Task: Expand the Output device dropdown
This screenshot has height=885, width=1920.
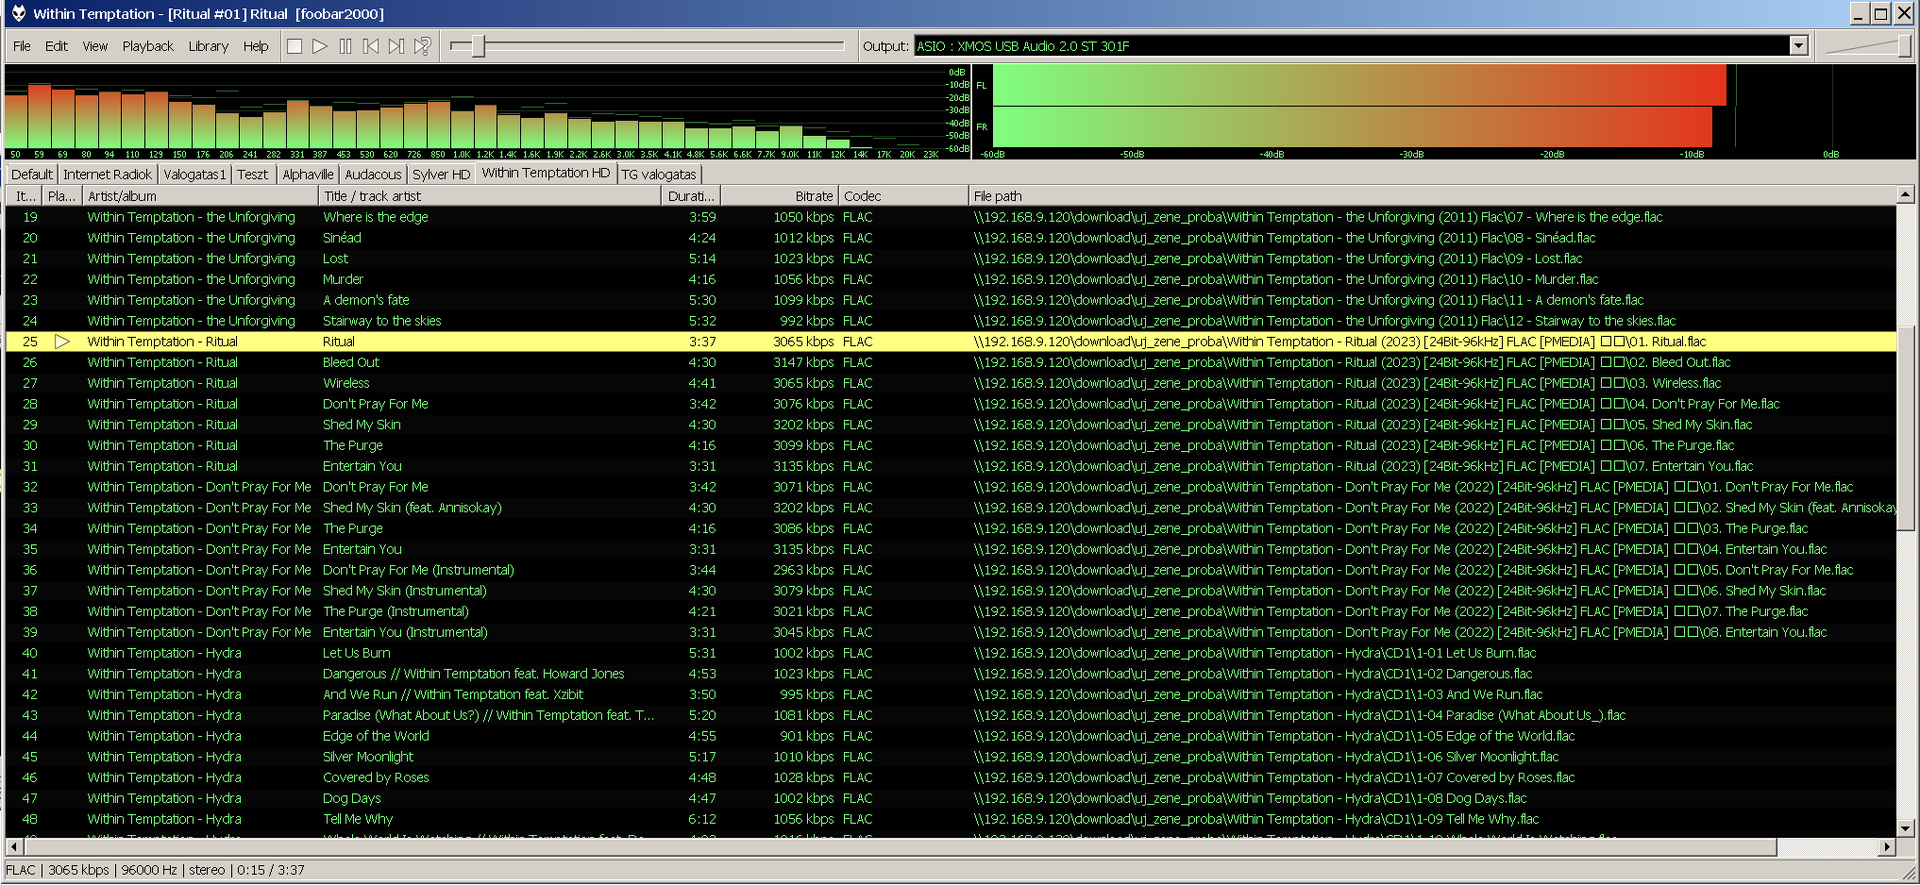Action: tap(1798, 46)
